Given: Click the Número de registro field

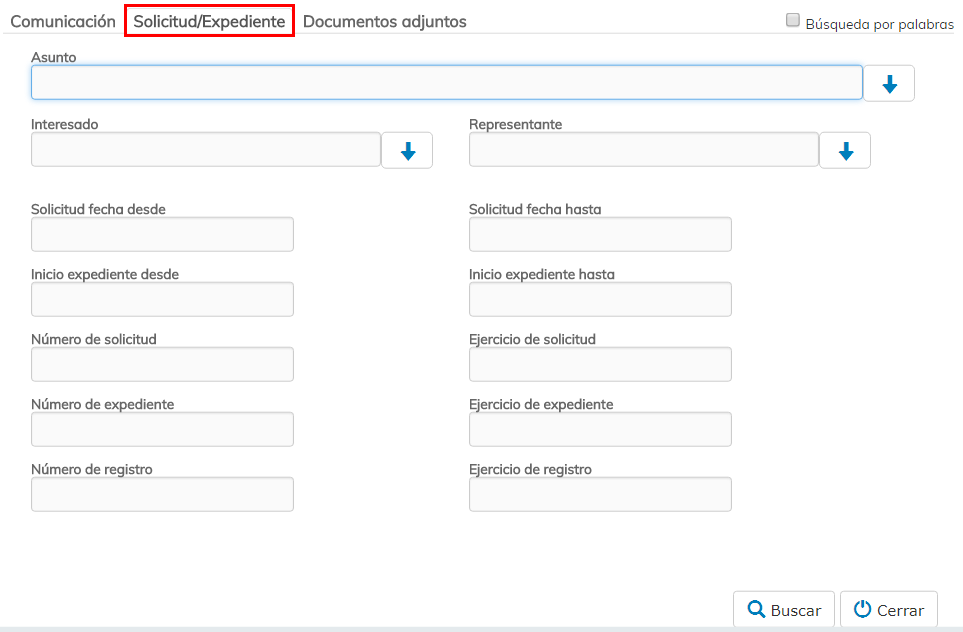Looking at the screenshot, I should tap(162, 495).
